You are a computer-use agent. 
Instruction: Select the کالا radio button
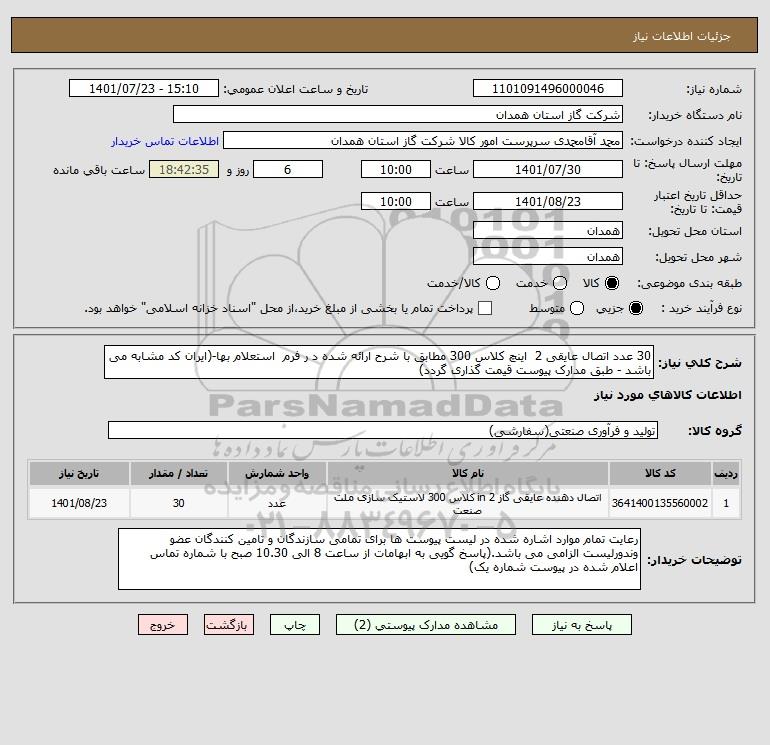pos(612,283)
